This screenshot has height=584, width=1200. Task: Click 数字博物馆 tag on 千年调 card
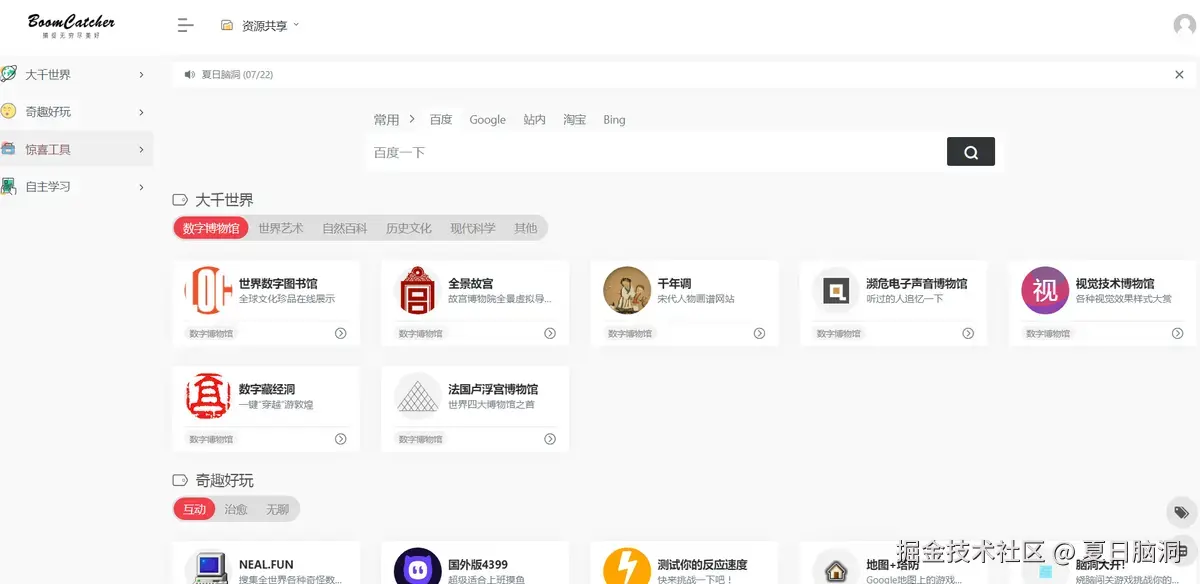coord(630,333)
